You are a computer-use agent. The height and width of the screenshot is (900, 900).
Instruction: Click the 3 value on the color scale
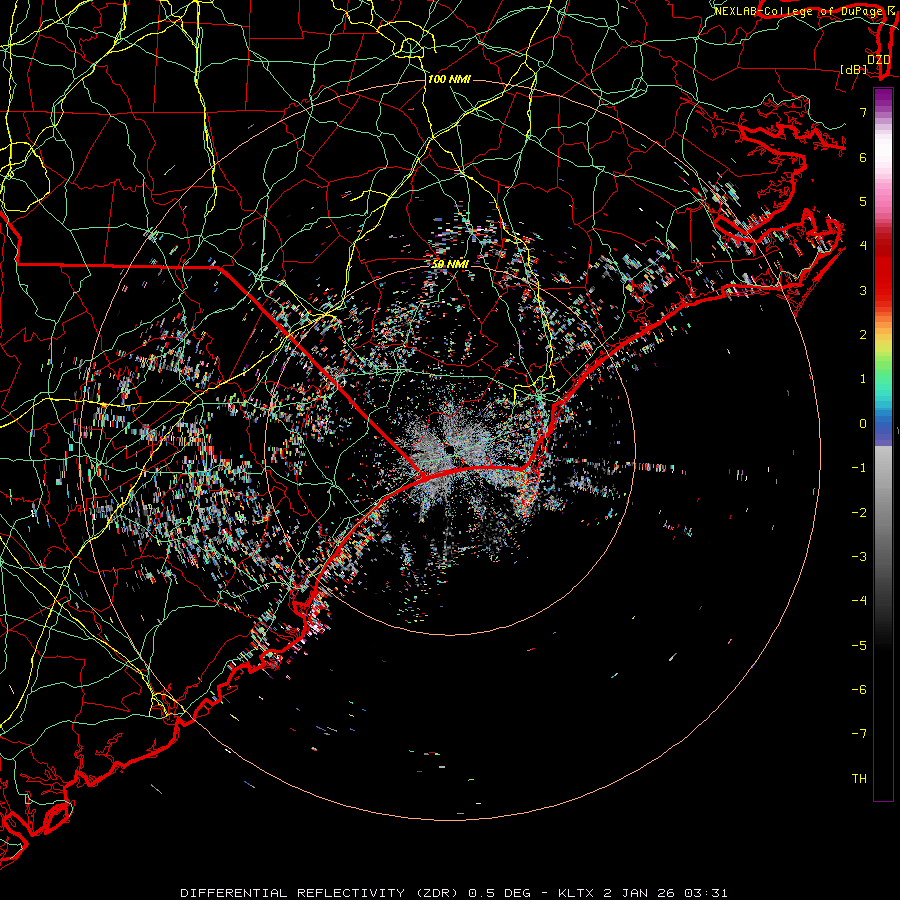(863, 290)
